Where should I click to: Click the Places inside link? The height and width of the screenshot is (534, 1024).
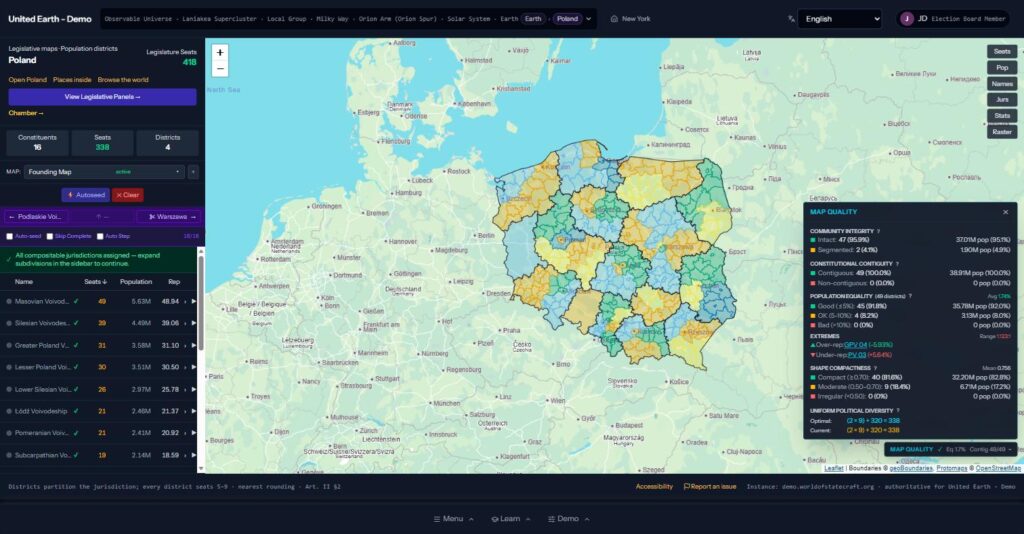[72, 80]
